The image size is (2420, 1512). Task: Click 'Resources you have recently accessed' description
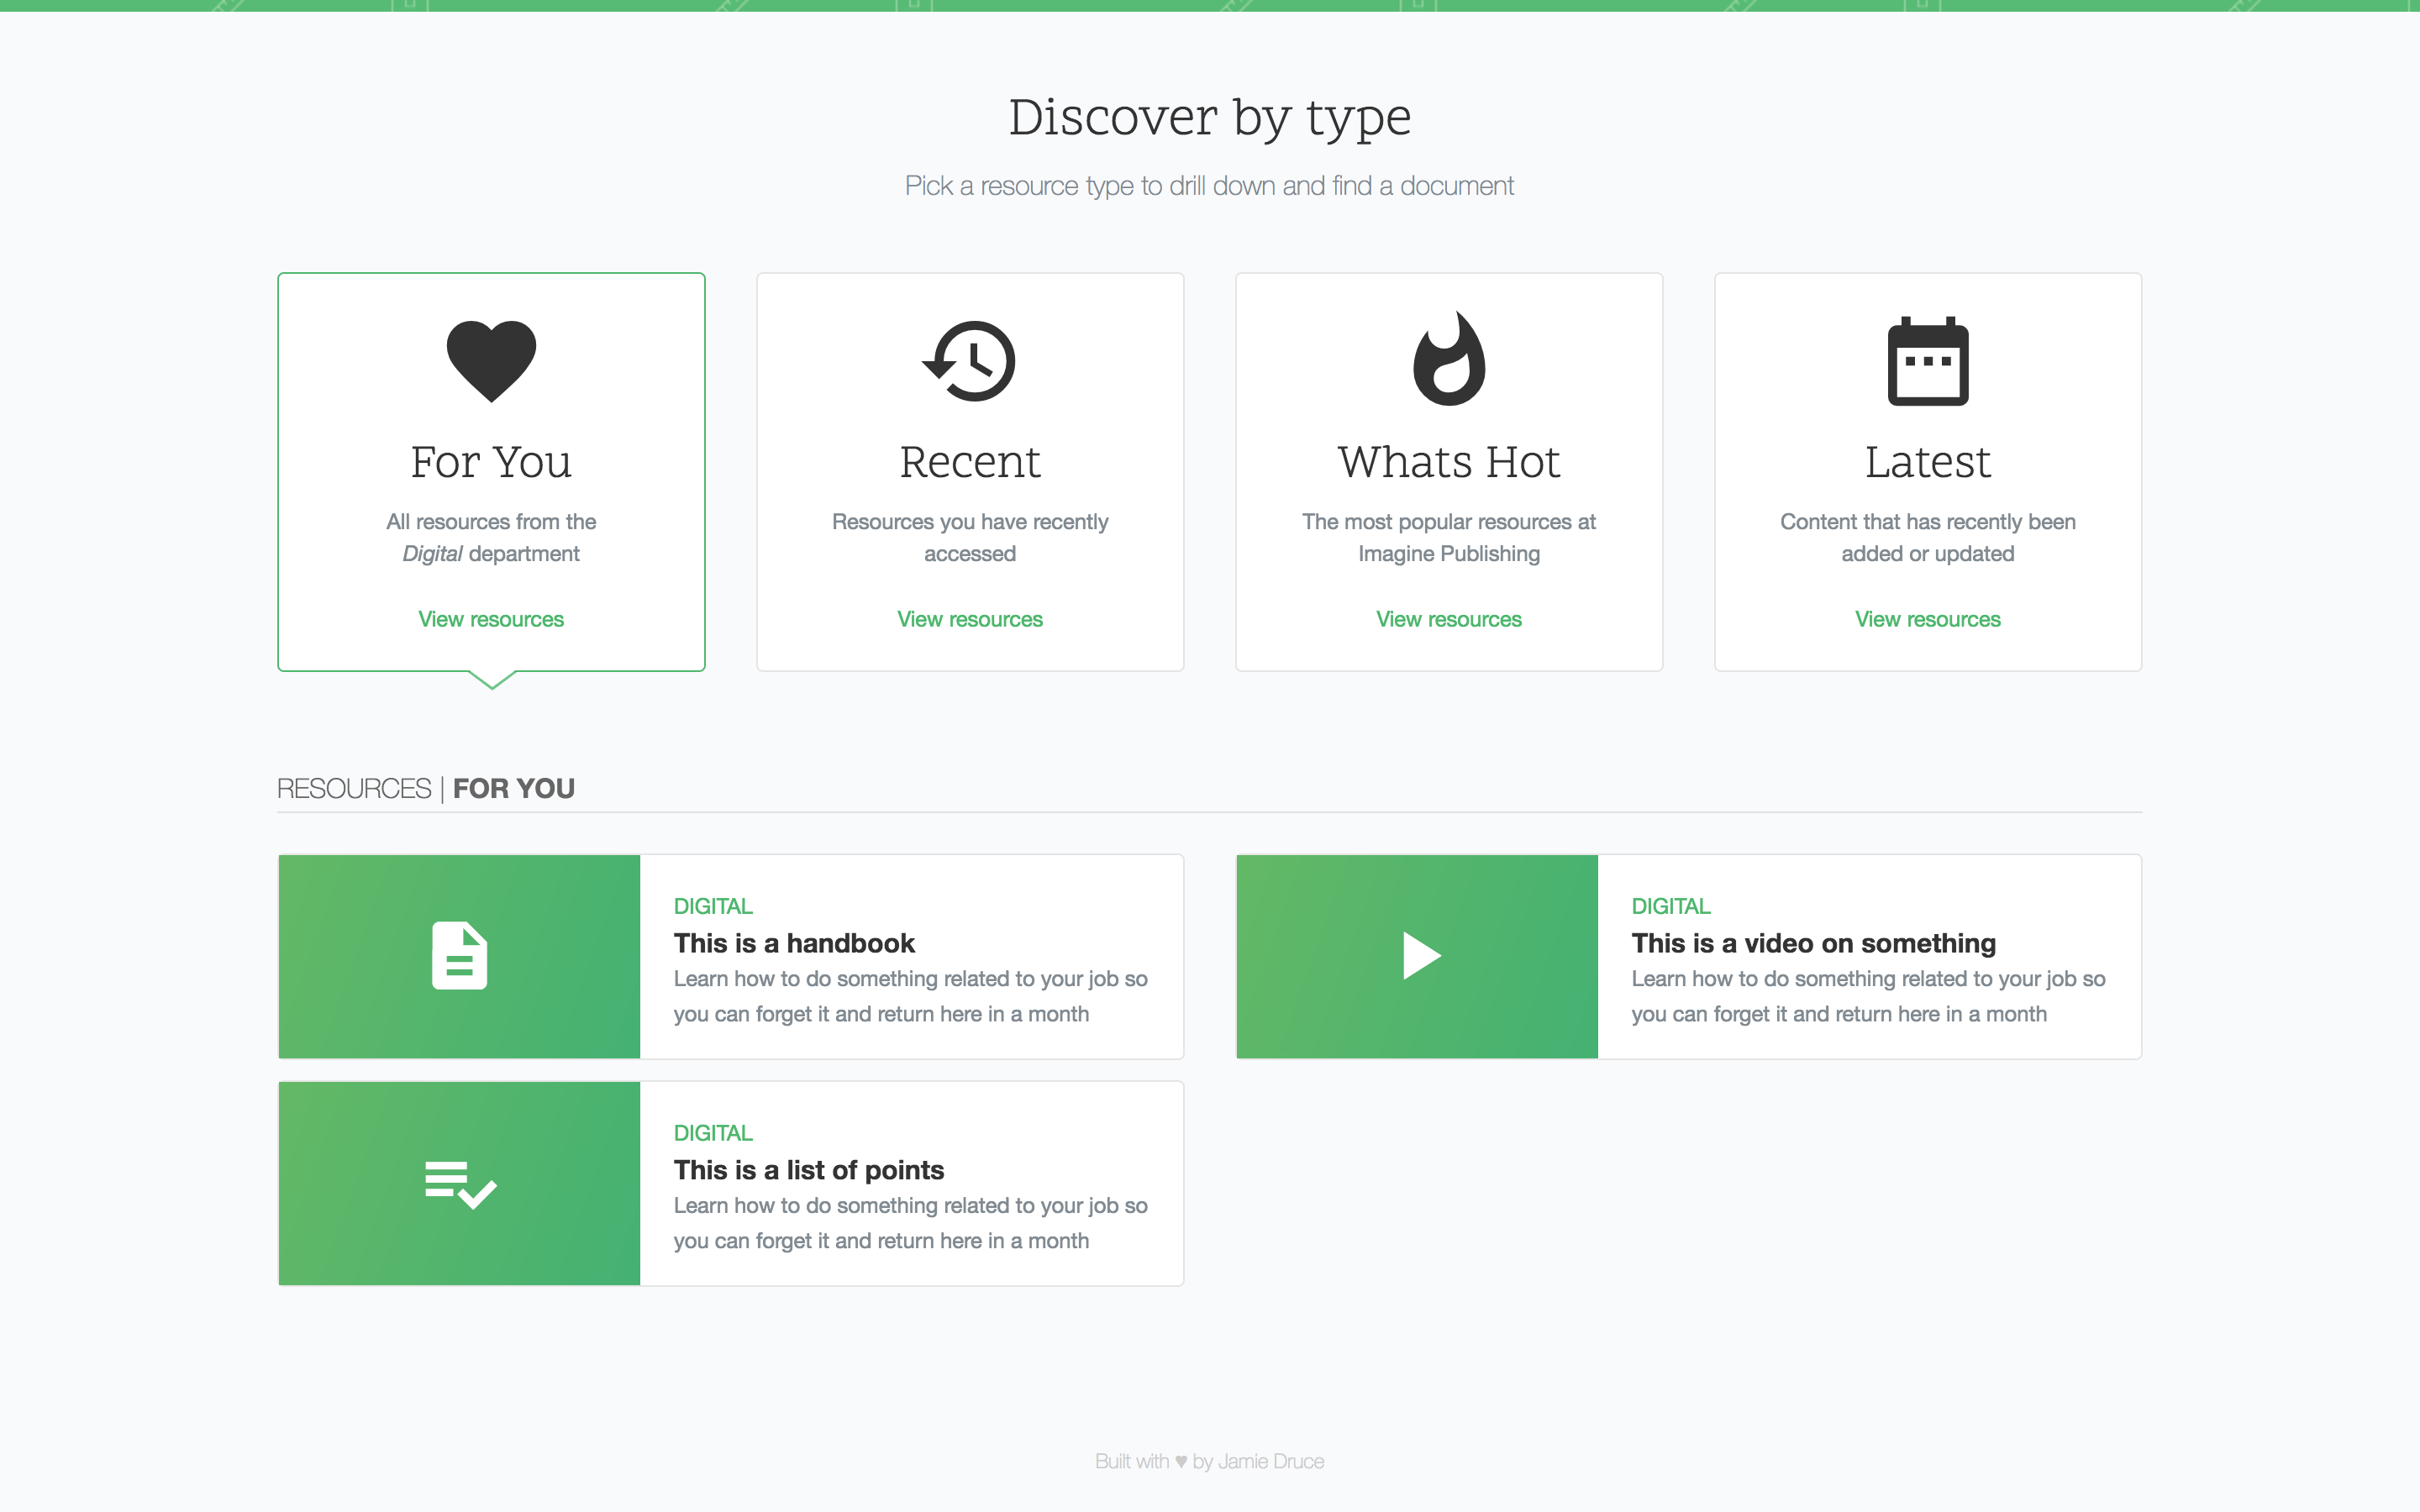[x=970, y=538]
